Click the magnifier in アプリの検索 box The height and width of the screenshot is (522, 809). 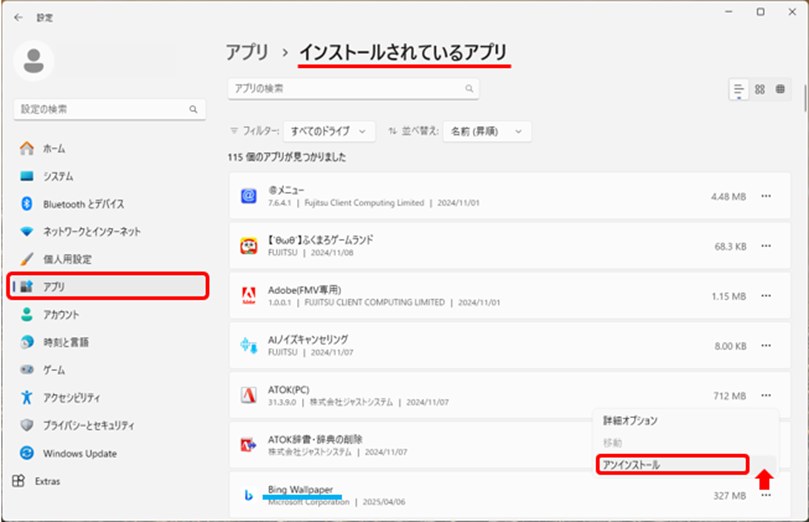point(469,89)
